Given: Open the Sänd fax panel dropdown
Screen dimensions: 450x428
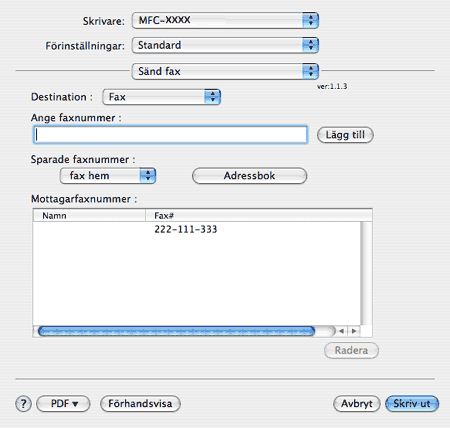Looking at the screenshot, I should pos(225,71).
